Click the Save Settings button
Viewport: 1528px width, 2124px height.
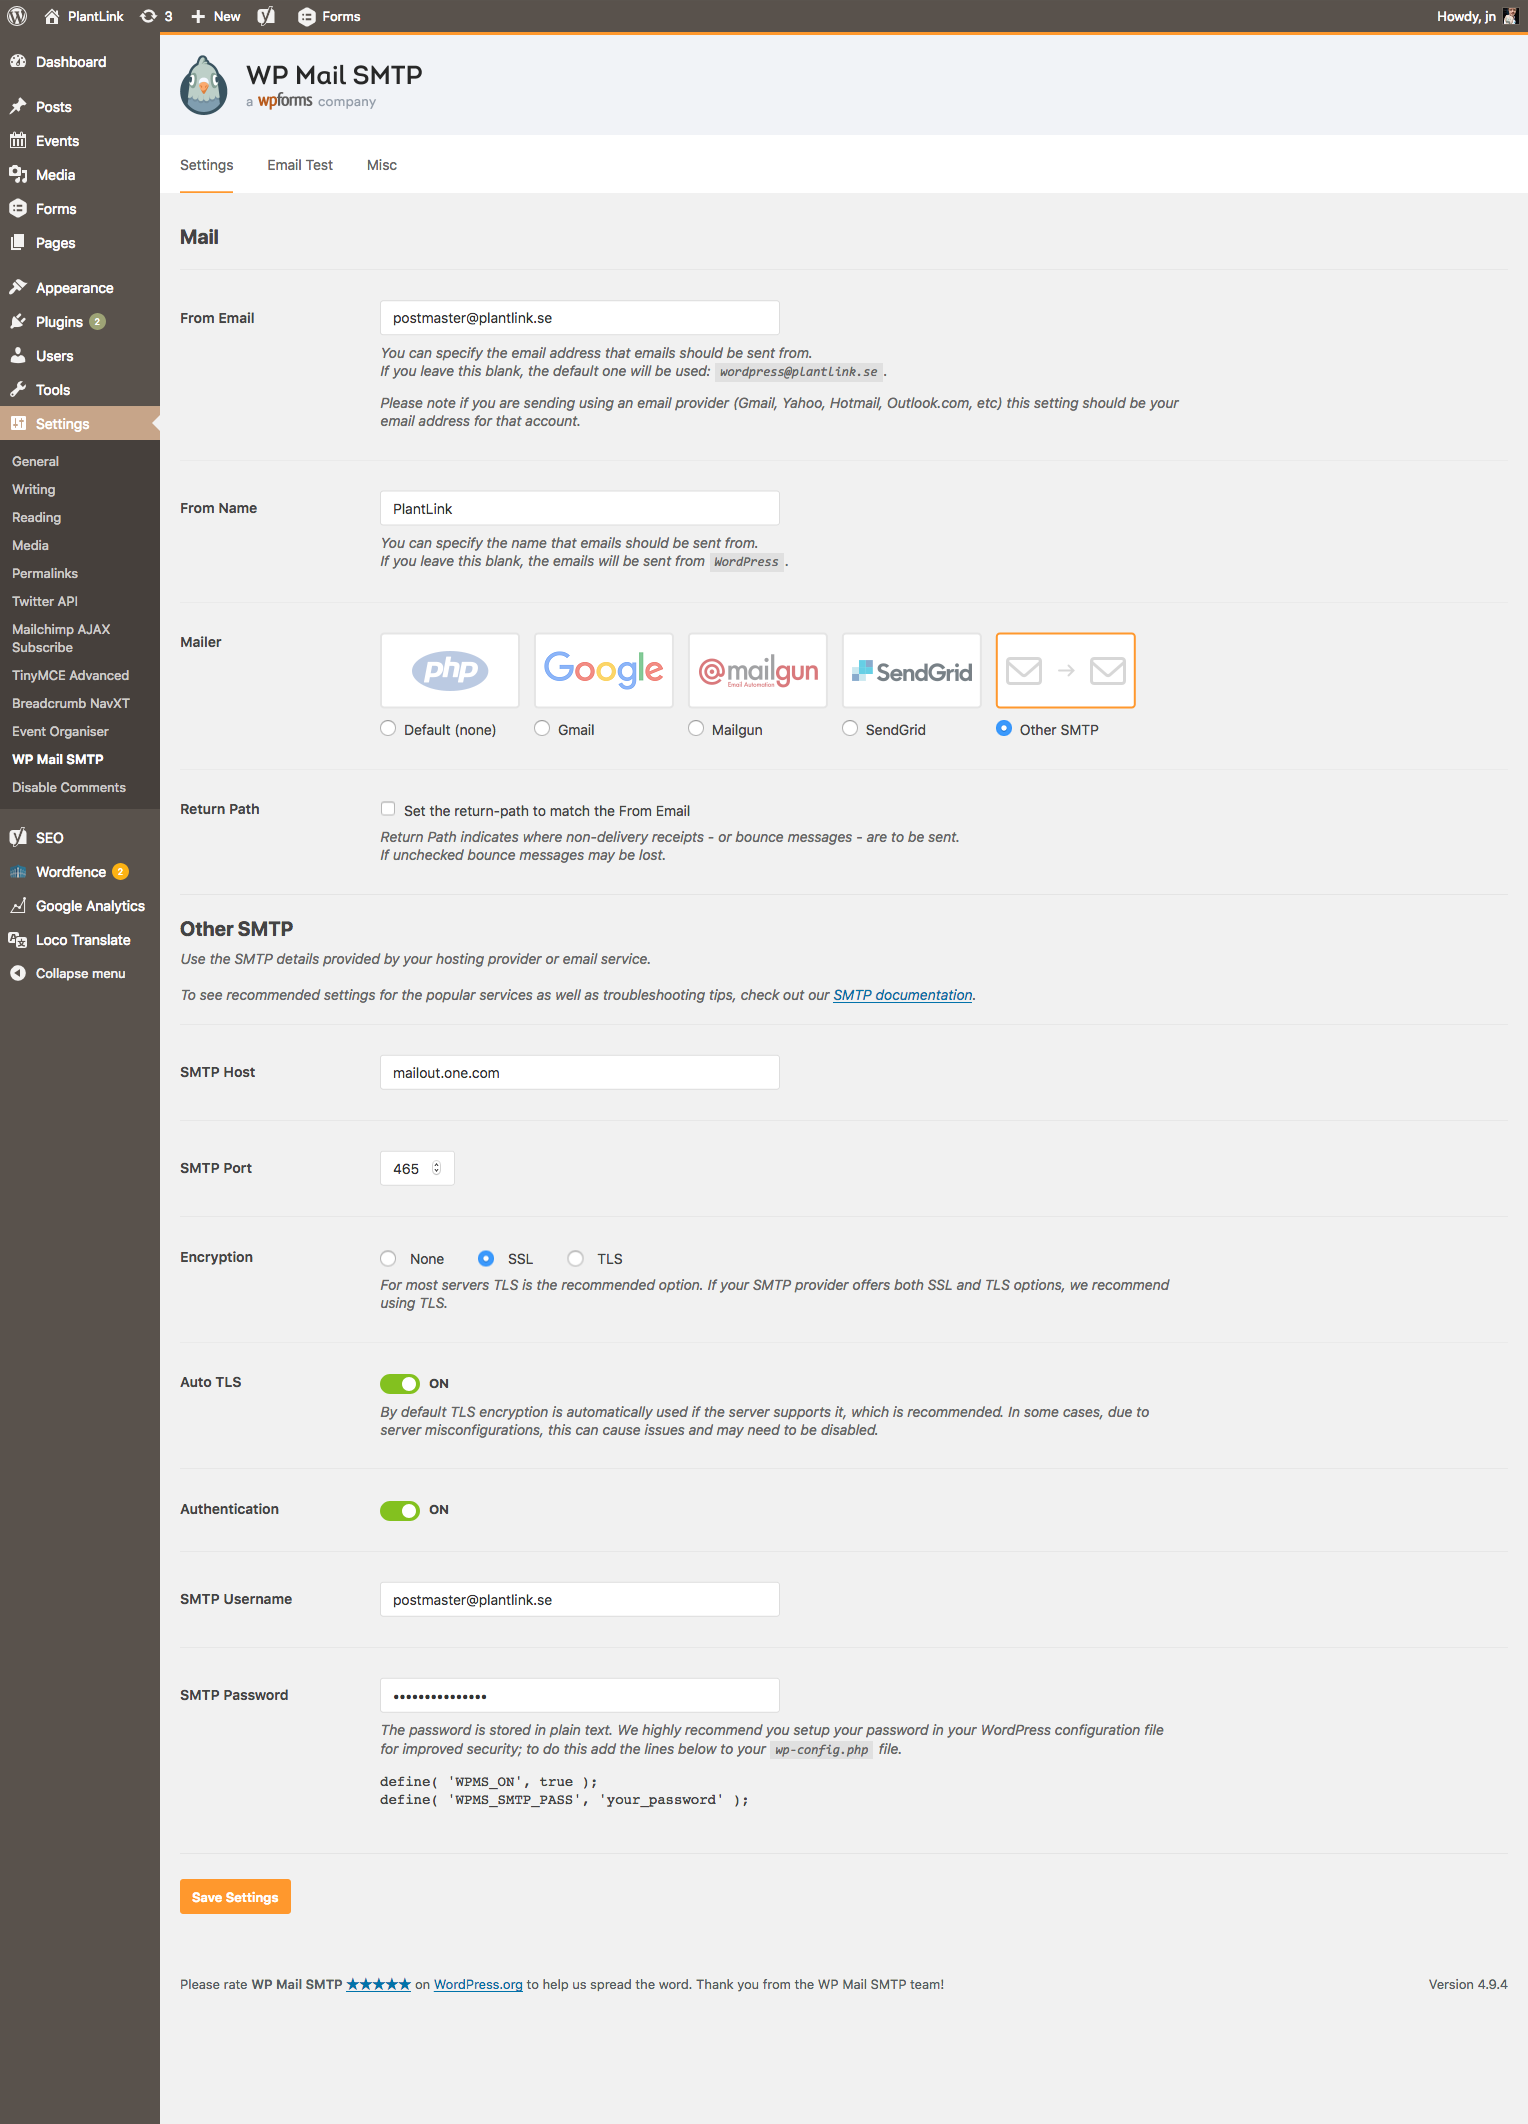point(235,1896)
